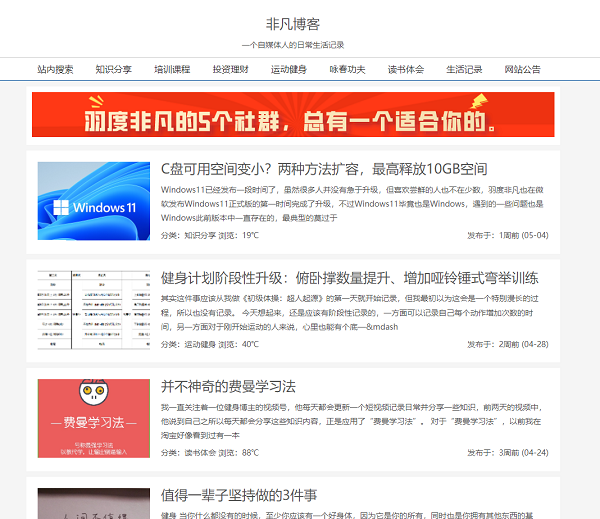Open article 健身计划阶段性升级
This screenshot has width=600, height=519.
coord(350,278)
